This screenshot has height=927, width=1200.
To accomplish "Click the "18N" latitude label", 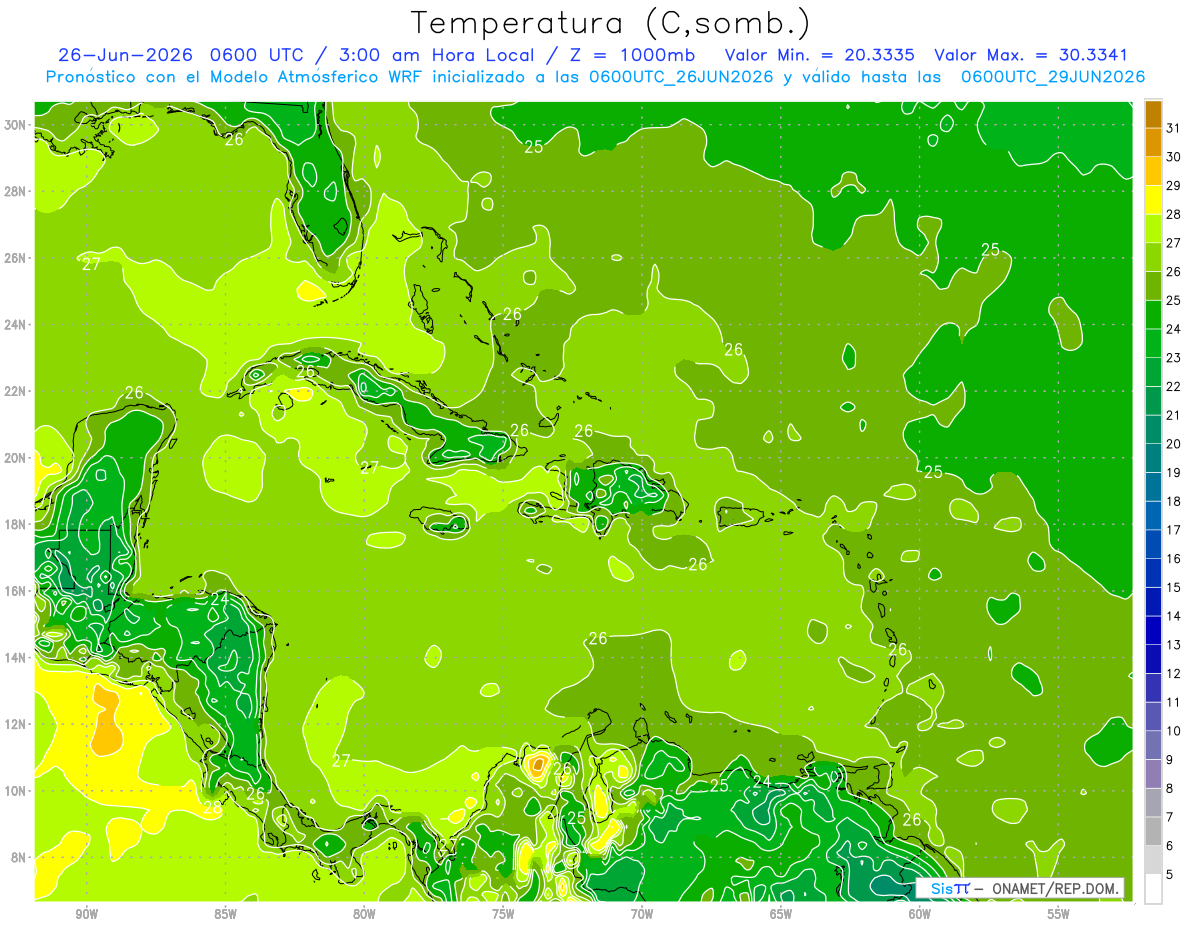I will [15, 524].
